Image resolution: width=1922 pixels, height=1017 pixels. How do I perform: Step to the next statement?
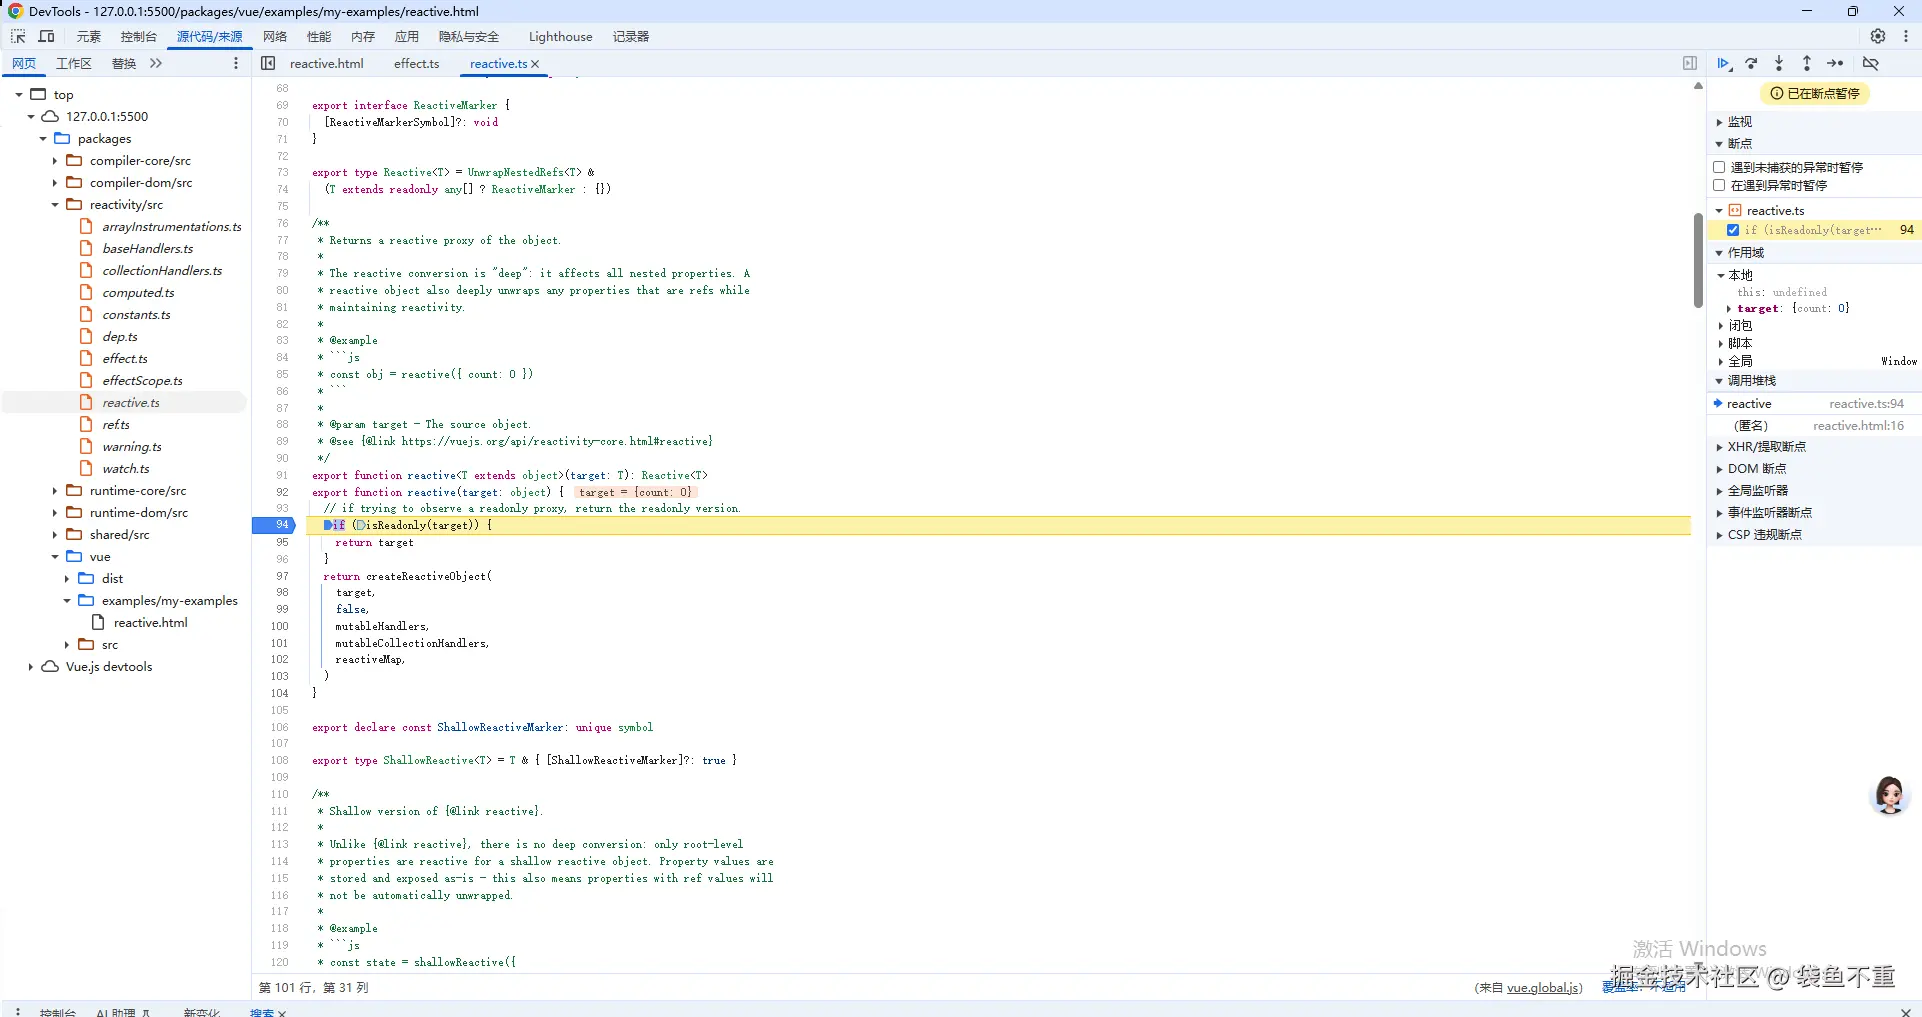[x=1835, y=64]
